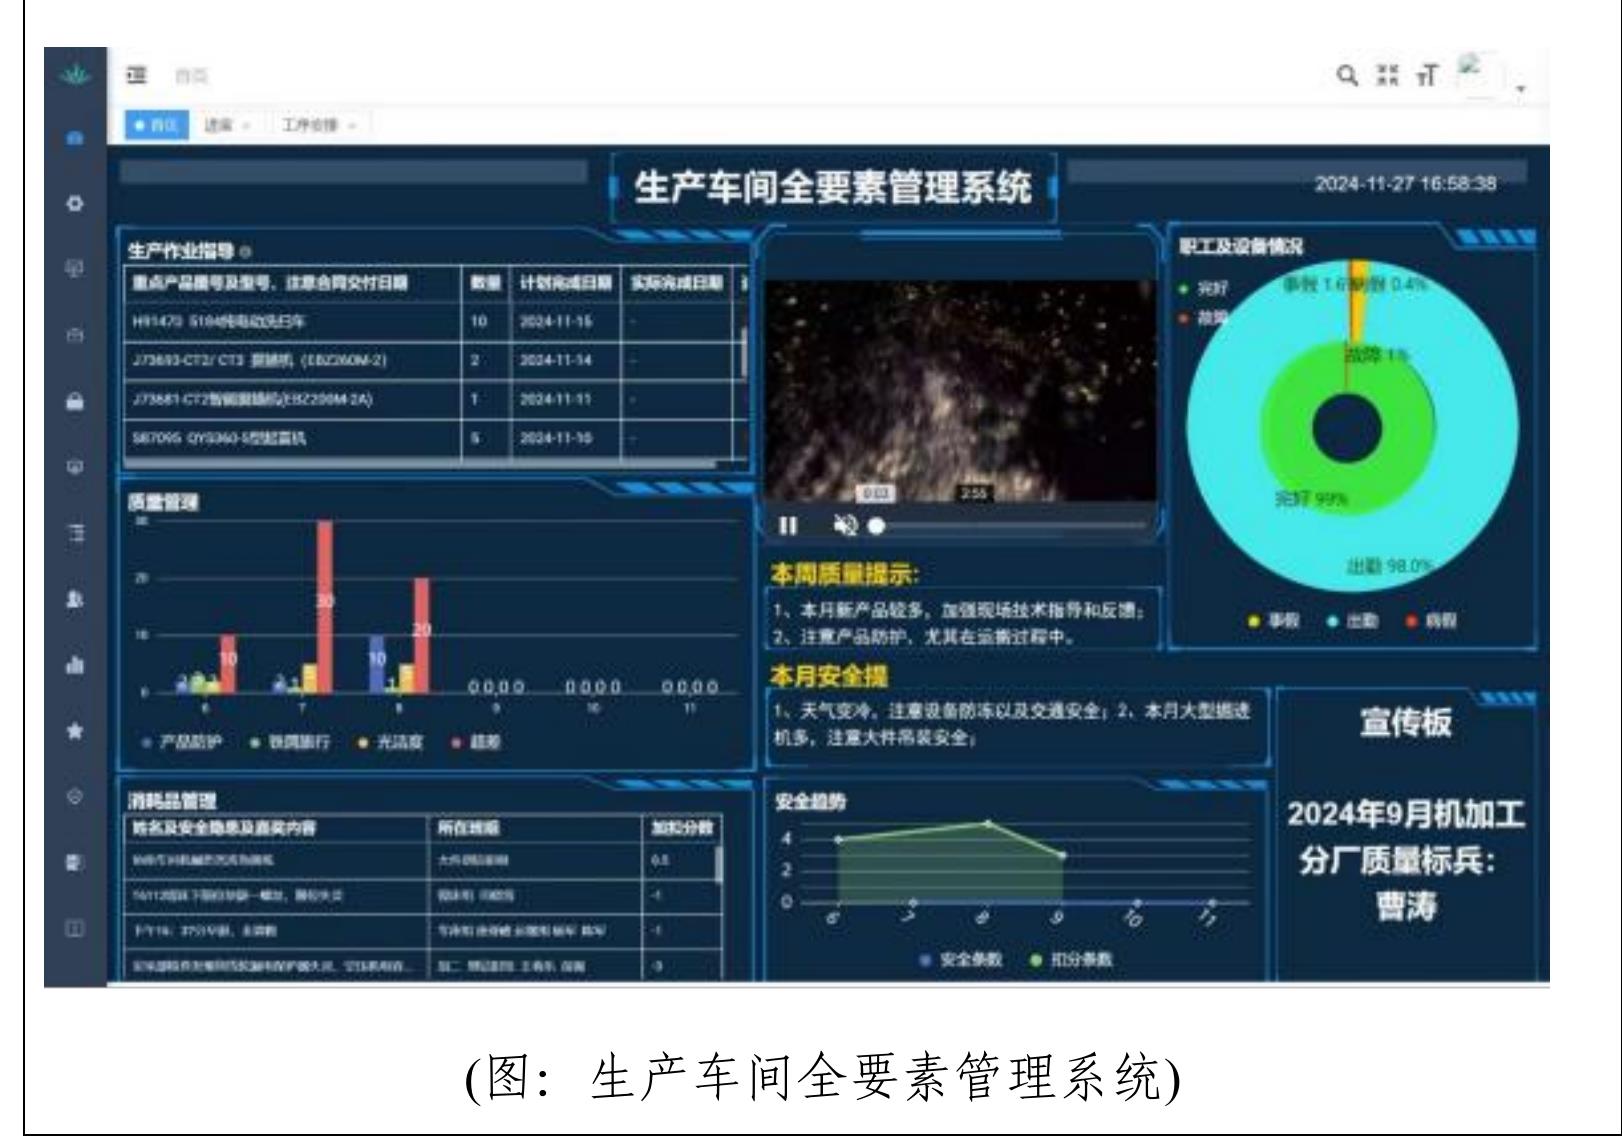Viewport: 1622px width, 1145px height.
Task: Close the middle tab via its x
Action: 246,126
